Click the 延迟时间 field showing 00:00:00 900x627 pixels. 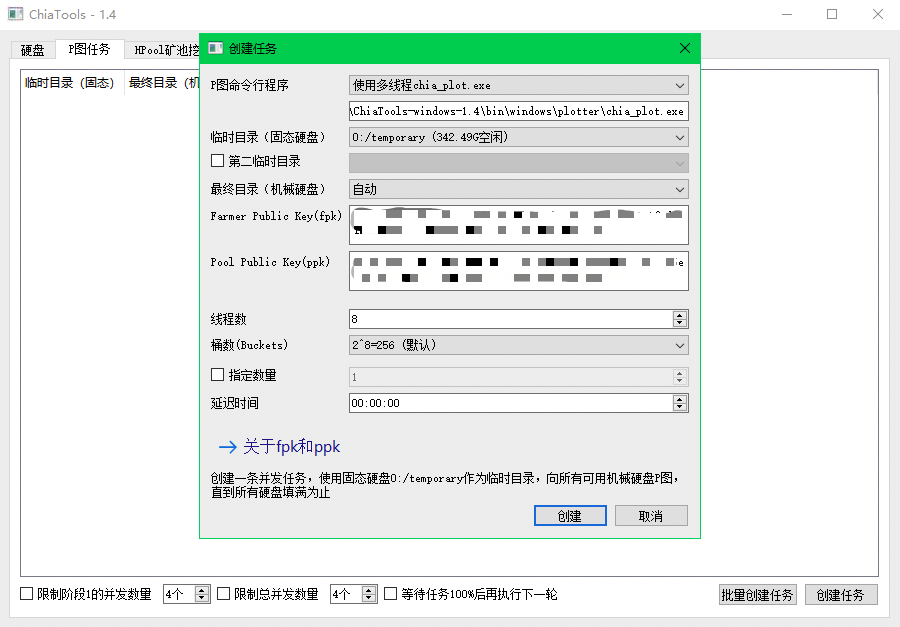(x=510, y=403)
